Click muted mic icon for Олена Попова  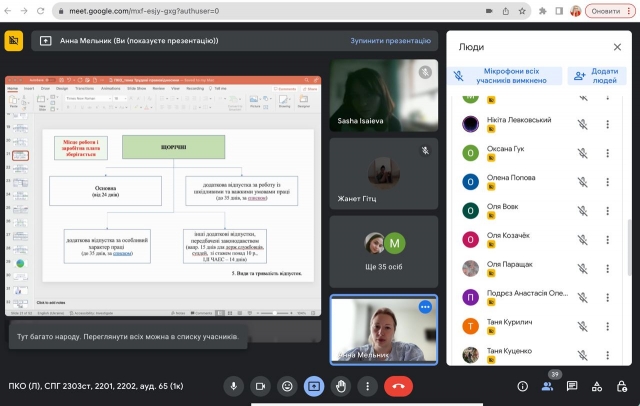coord(582,182)
